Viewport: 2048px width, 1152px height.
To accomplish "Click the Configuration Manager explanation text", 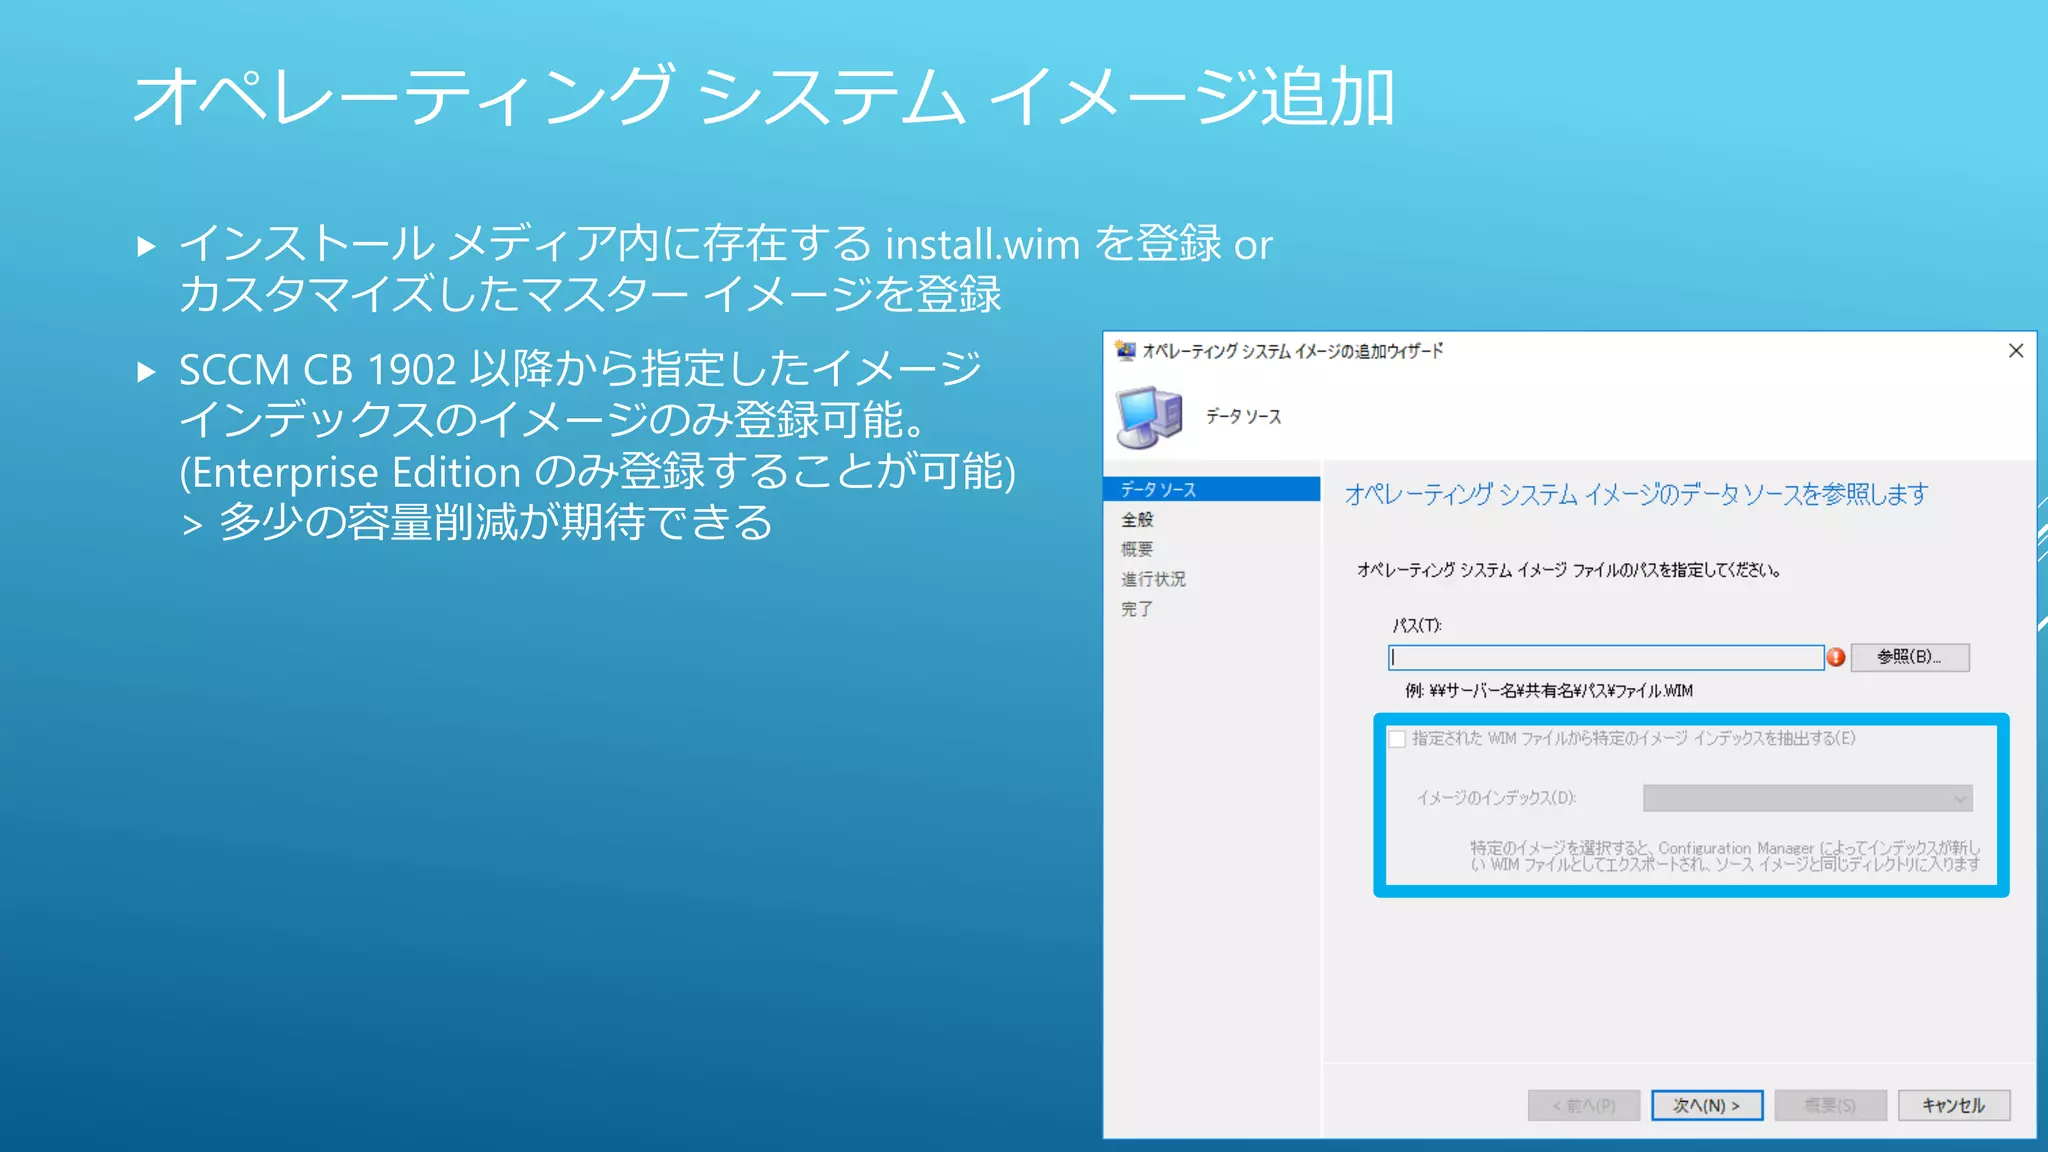I will (1724, 856).
